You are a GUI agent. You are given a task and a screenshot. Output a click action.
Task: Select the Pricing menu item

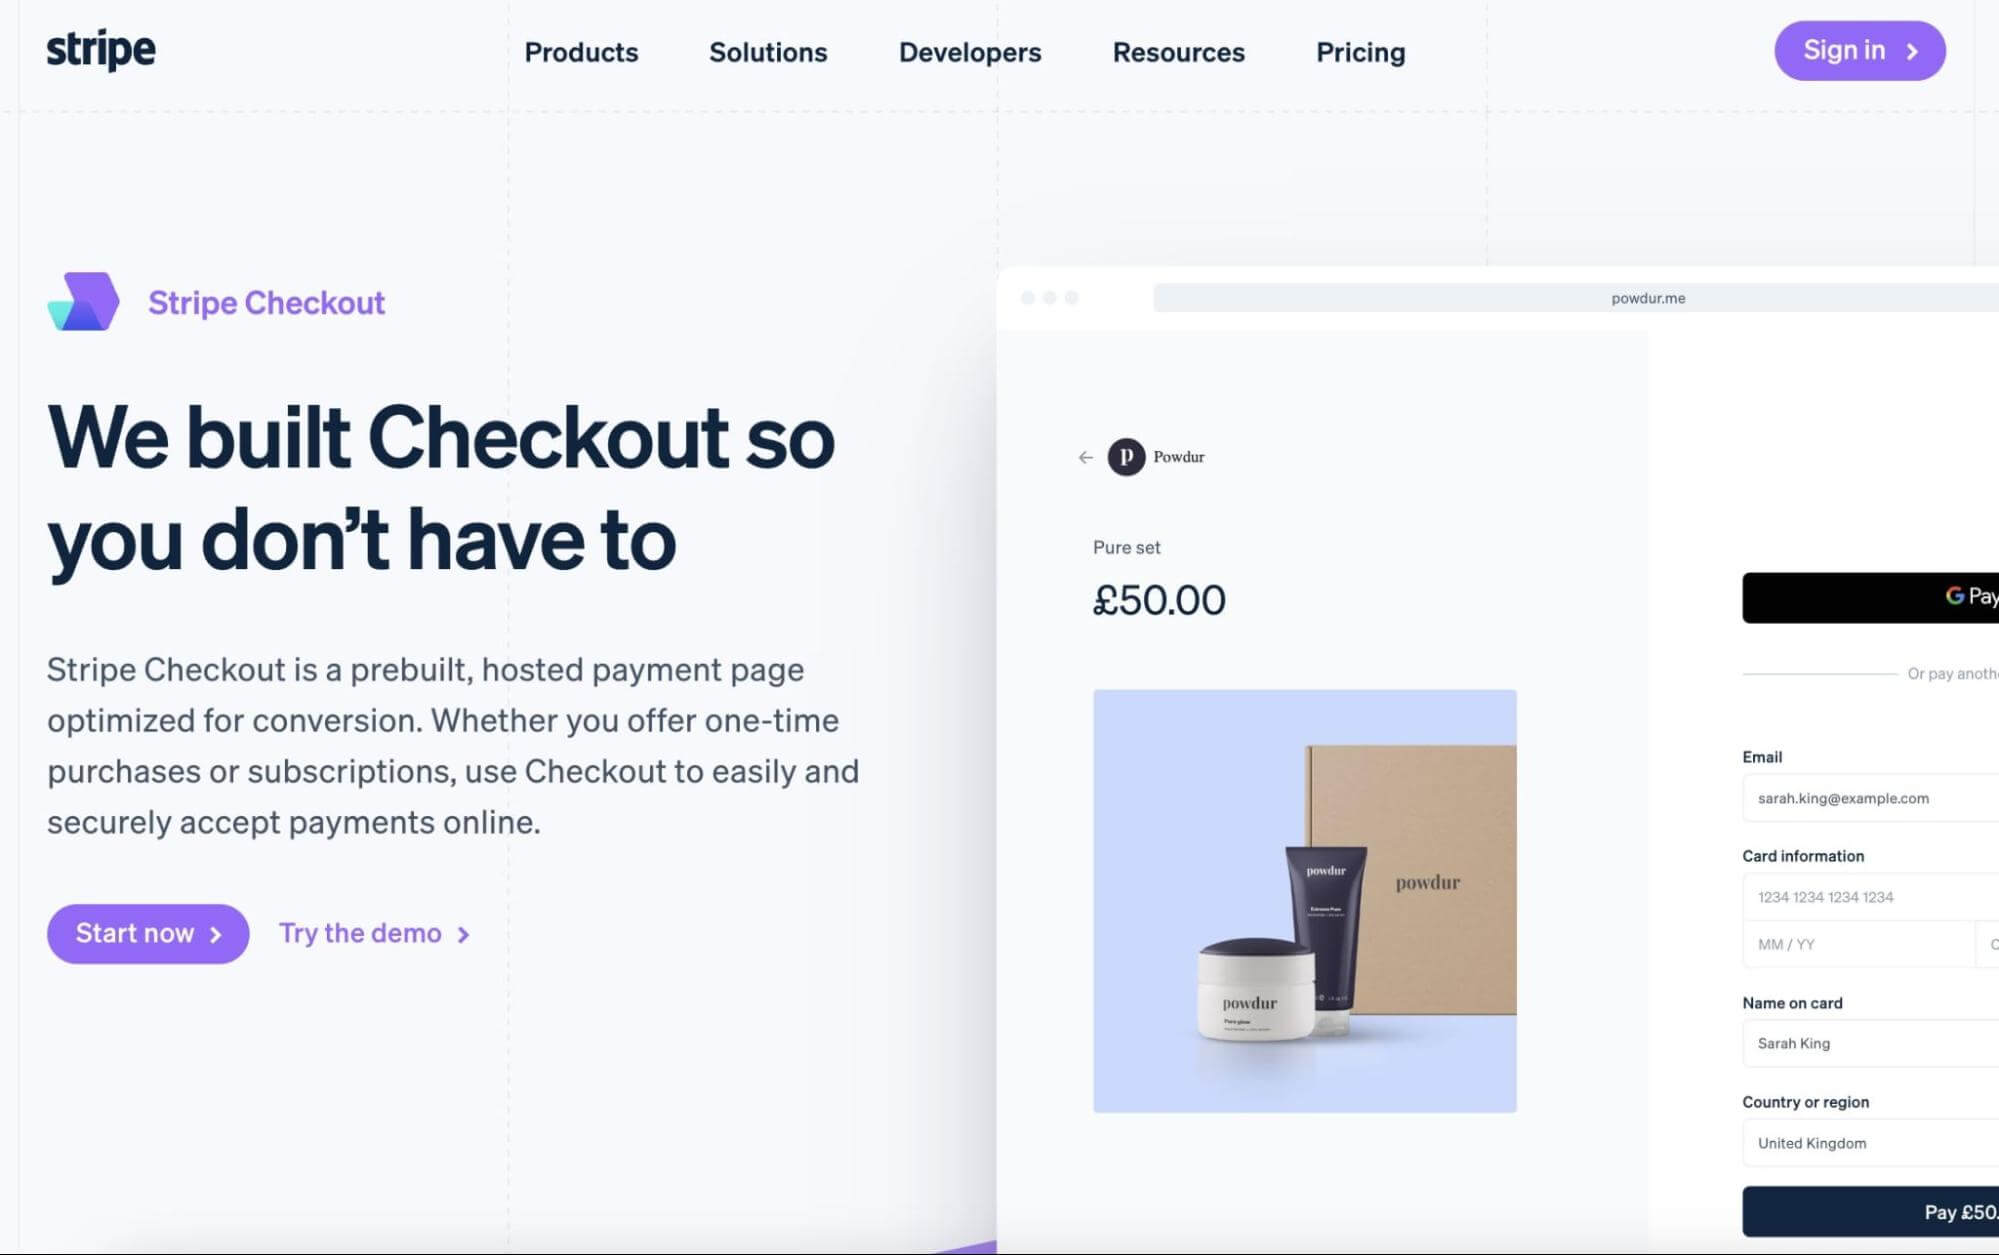coord(1360,51)
